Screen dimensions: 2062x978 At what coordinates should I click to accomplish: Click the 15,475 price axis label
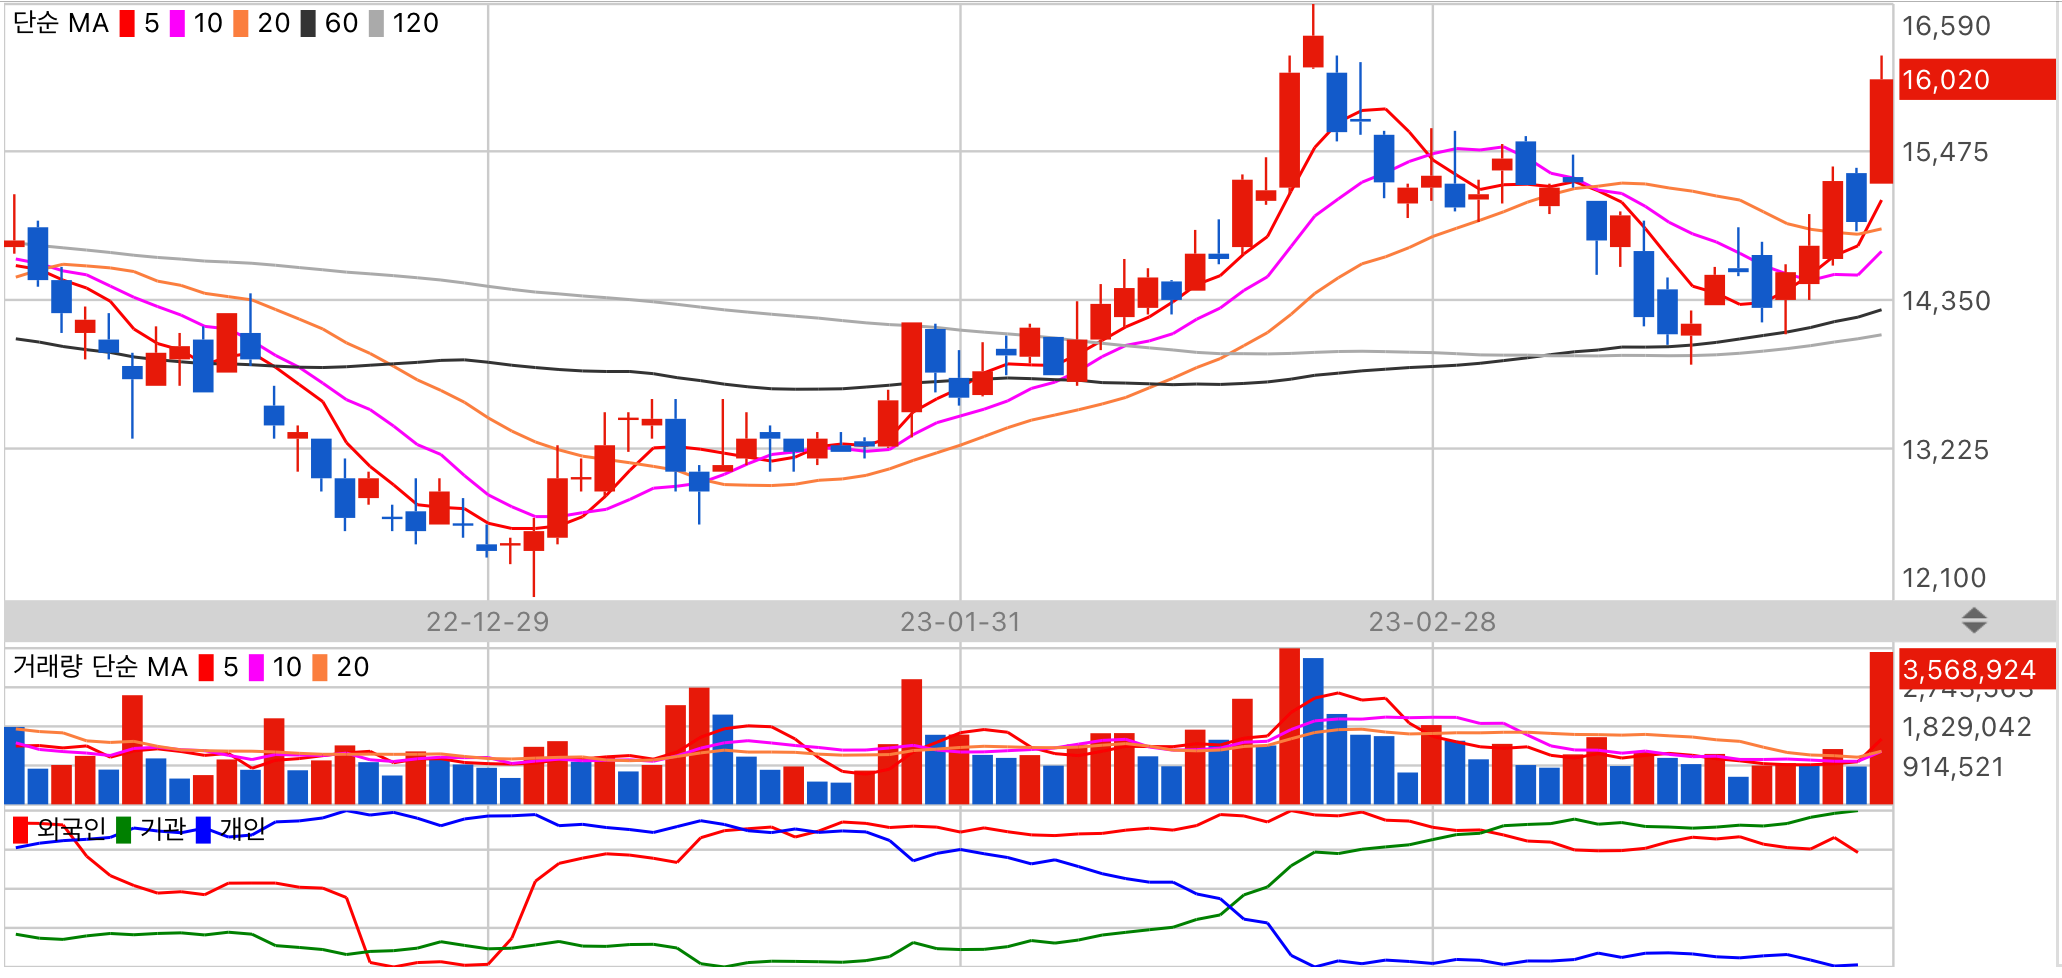tap(1945, 152)
